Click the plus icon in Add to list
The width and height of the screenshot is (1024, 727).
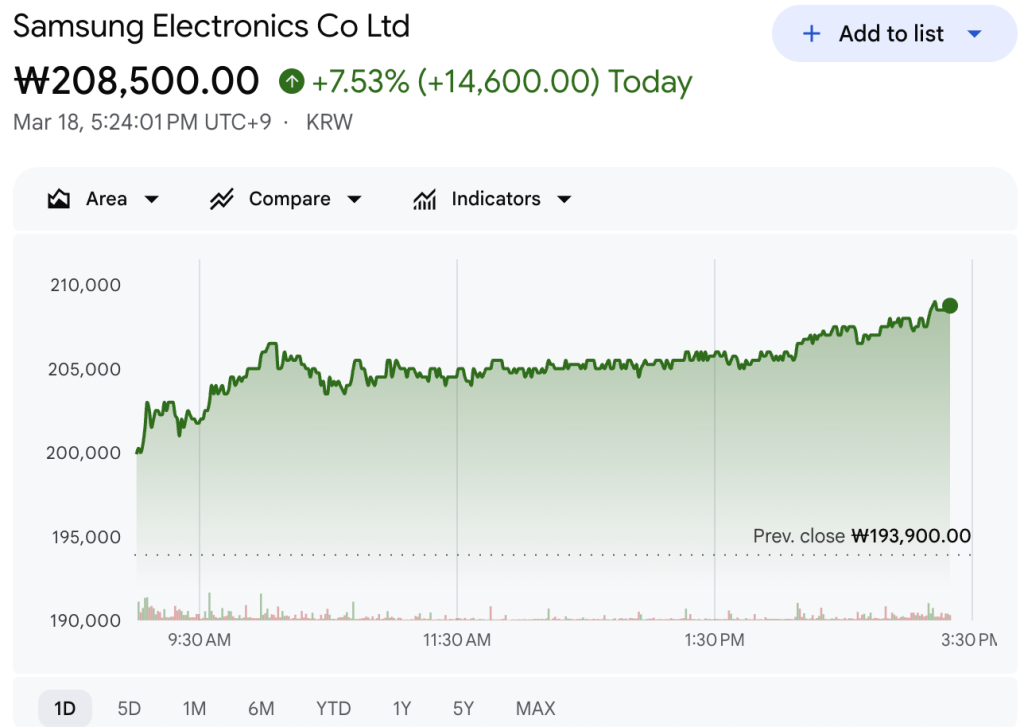812,34
